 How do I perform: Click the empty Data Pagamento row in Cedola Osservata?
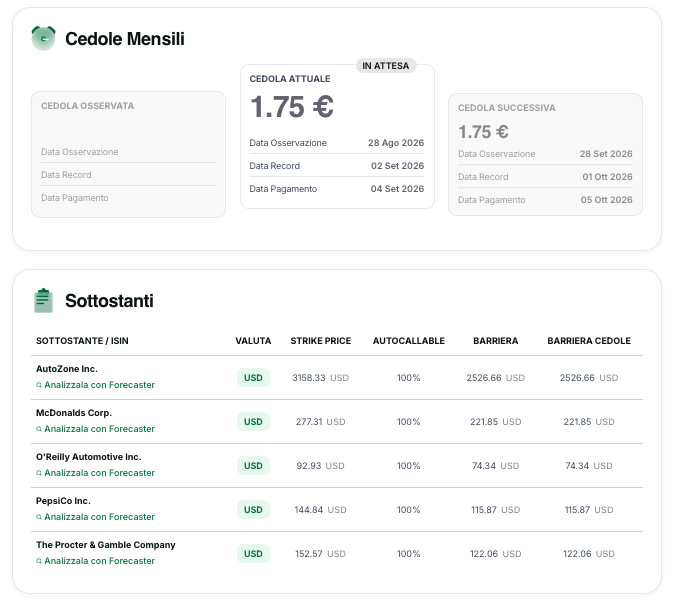coord(128,198)
